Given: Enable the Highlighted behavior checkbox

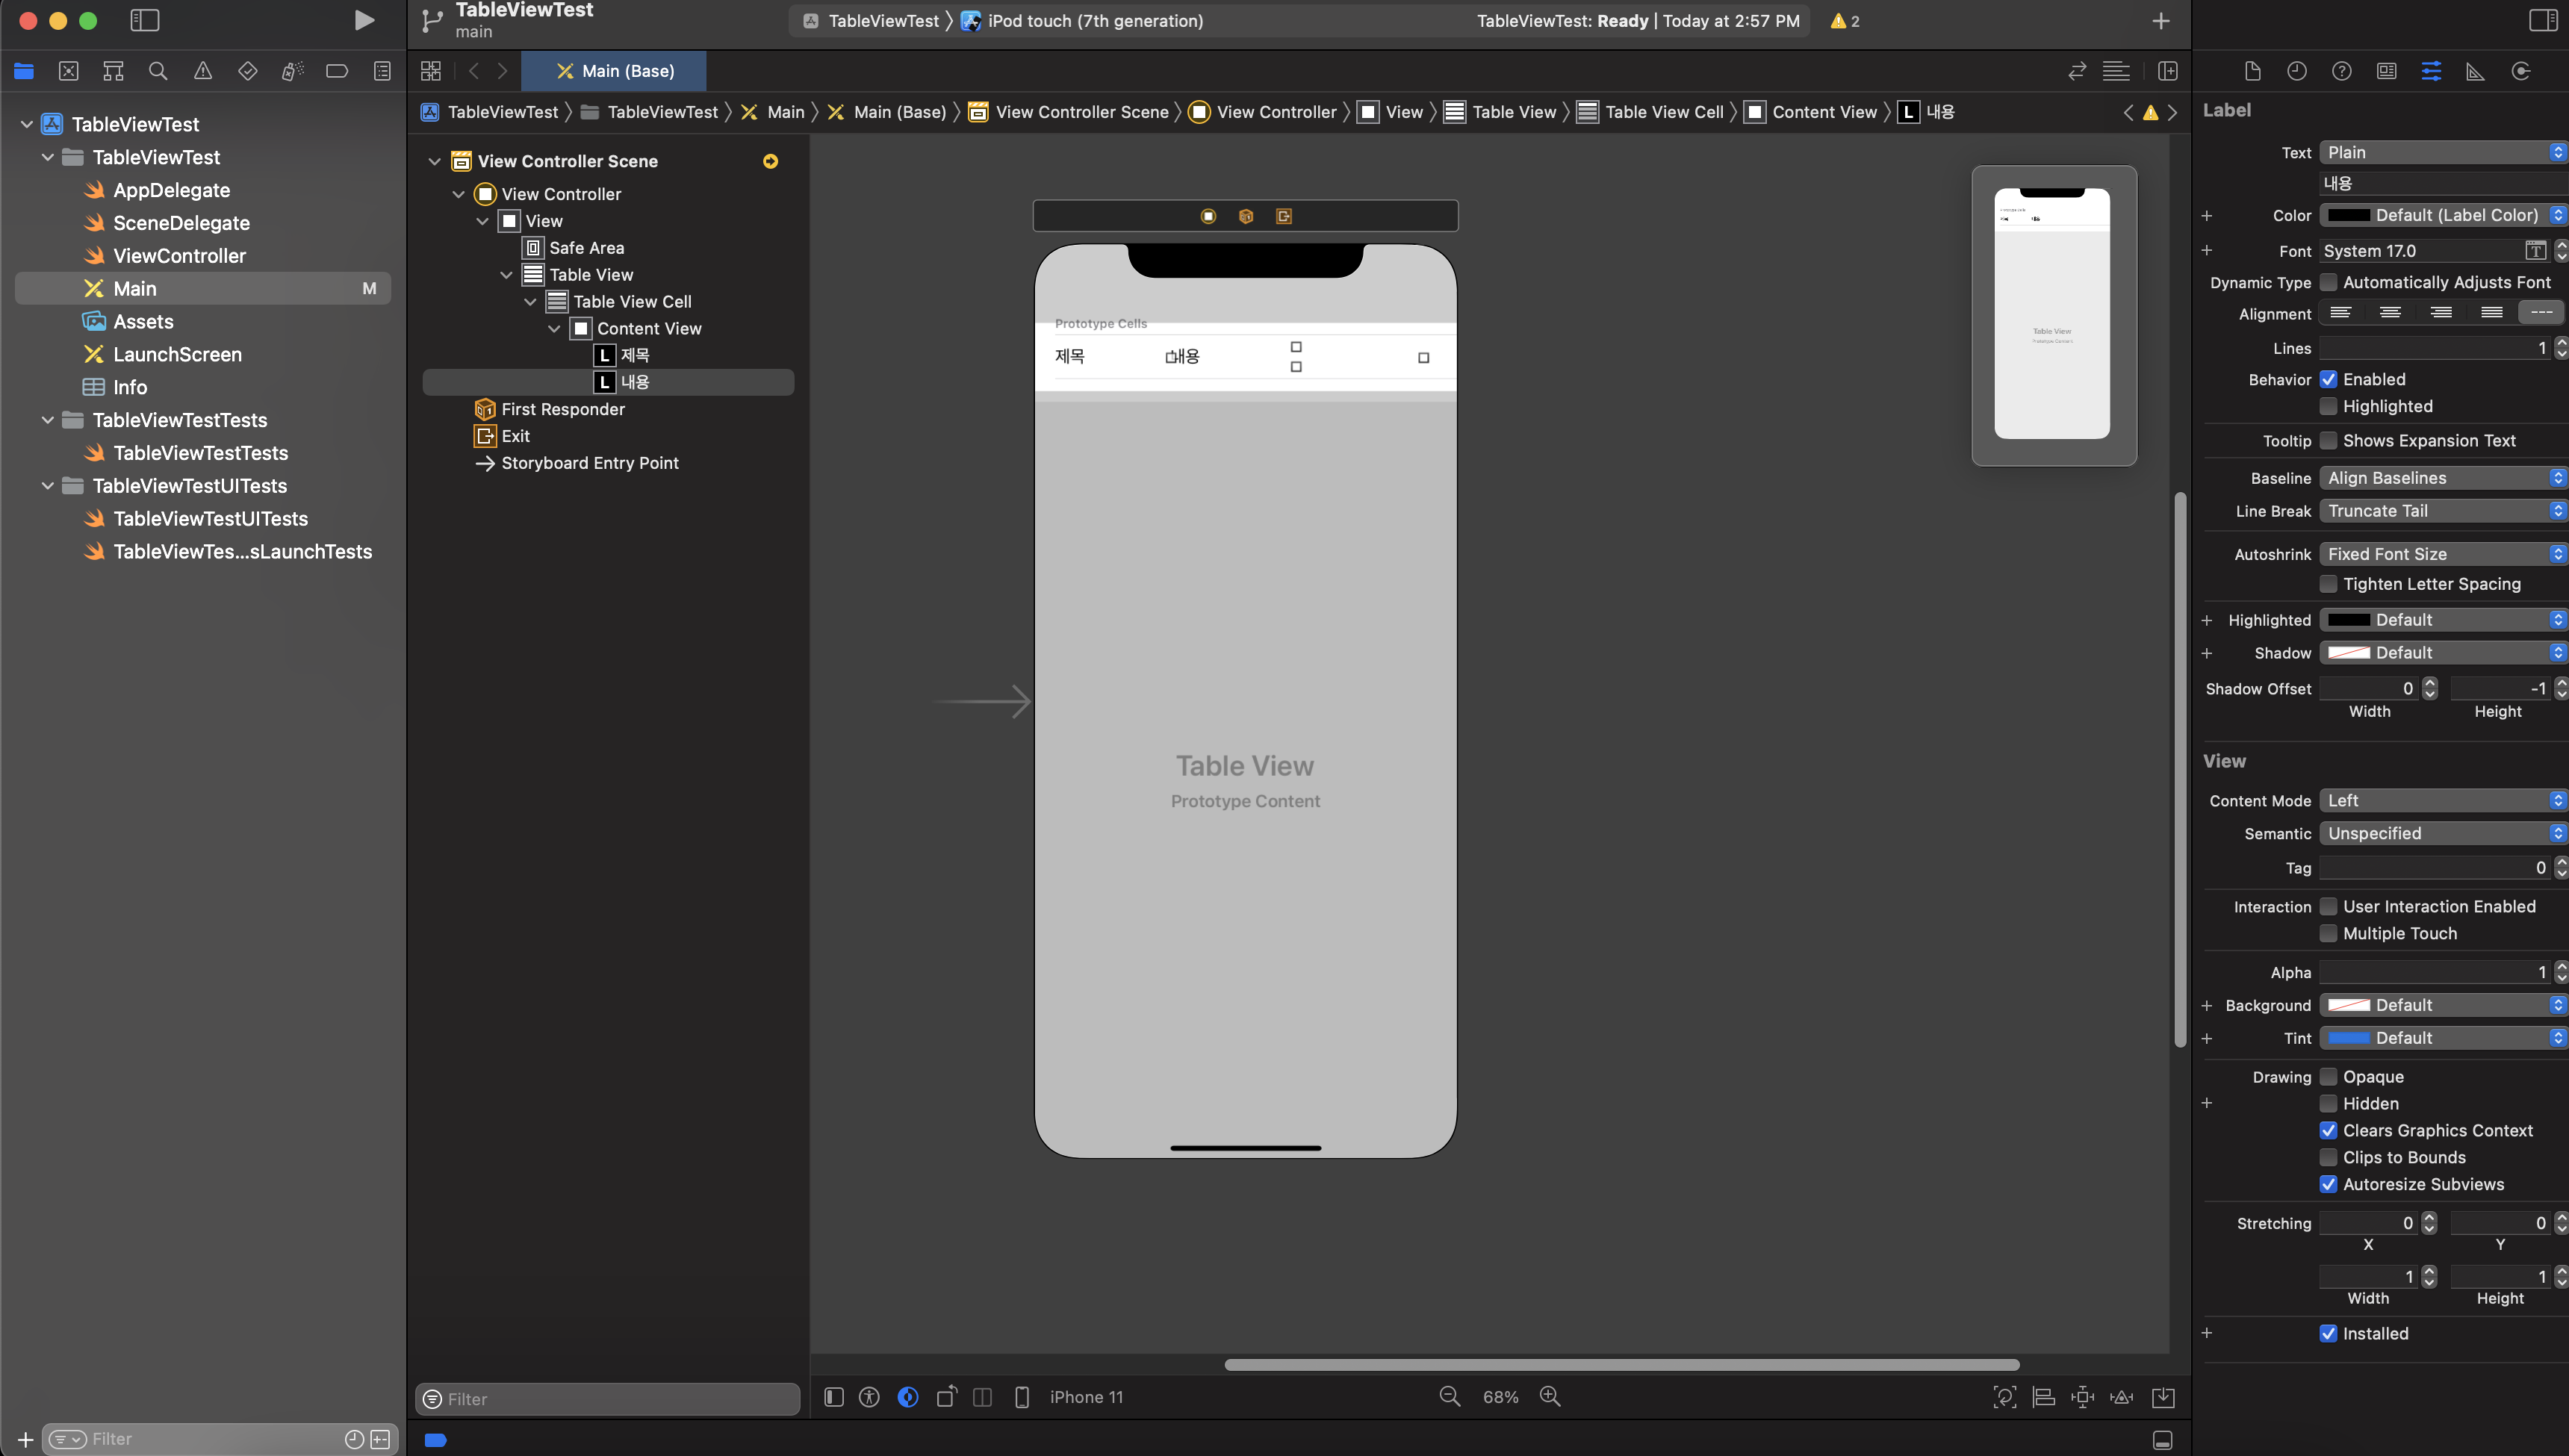Looking at the screenshot, I should point(2328,406).
